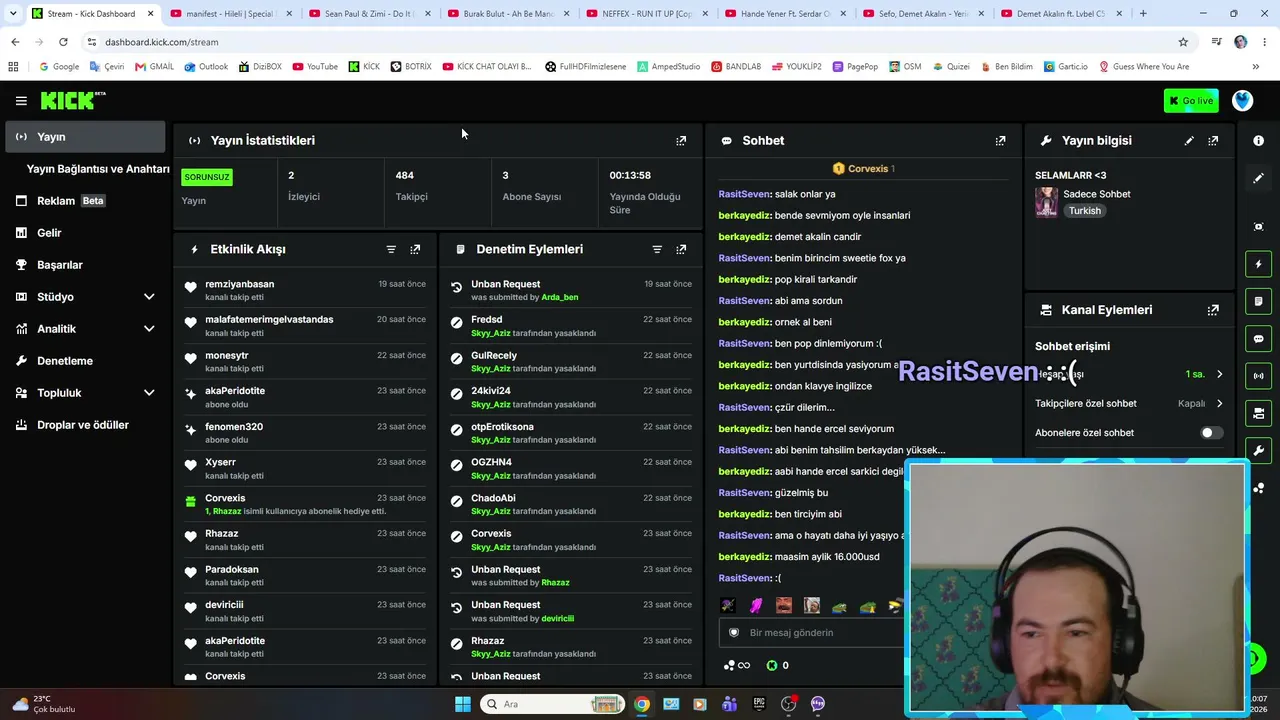Expand the Analitik sidebar section
The image size is (1280, 720).
click(149, 329)
